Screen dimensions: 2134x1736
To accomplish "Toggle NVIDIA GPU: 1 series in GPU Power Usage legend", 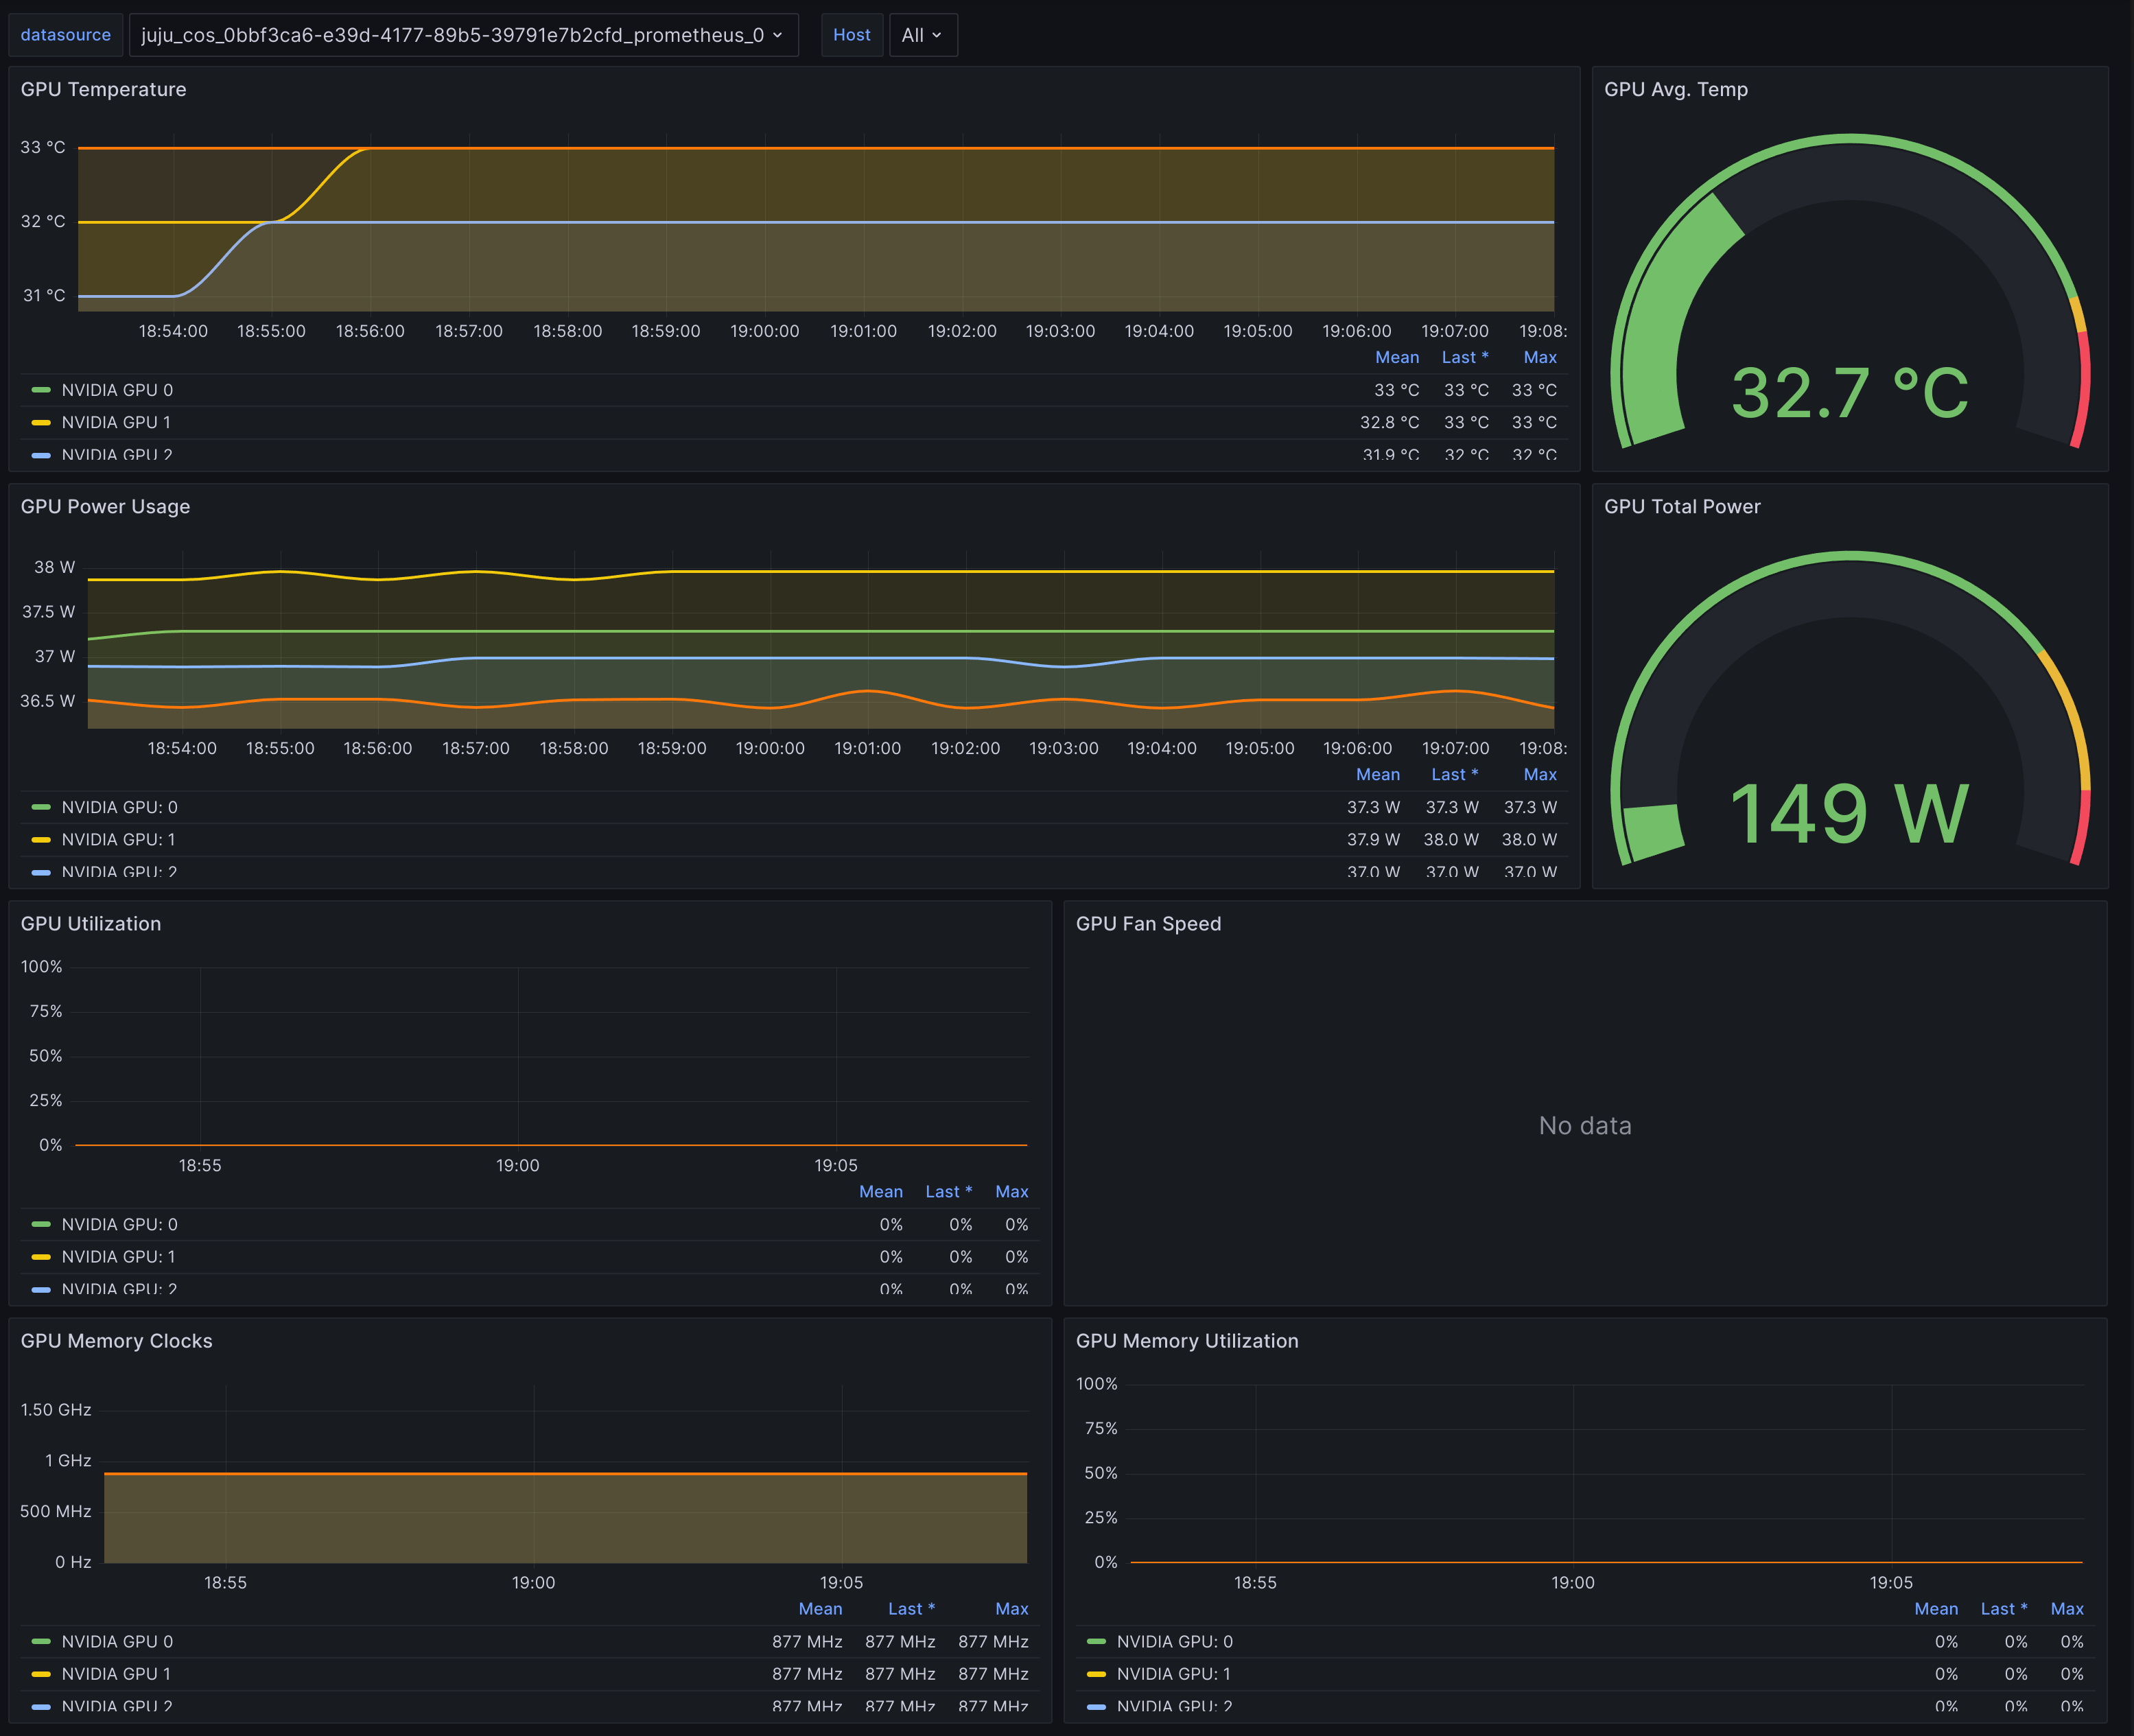I will [x=118, y=839].
